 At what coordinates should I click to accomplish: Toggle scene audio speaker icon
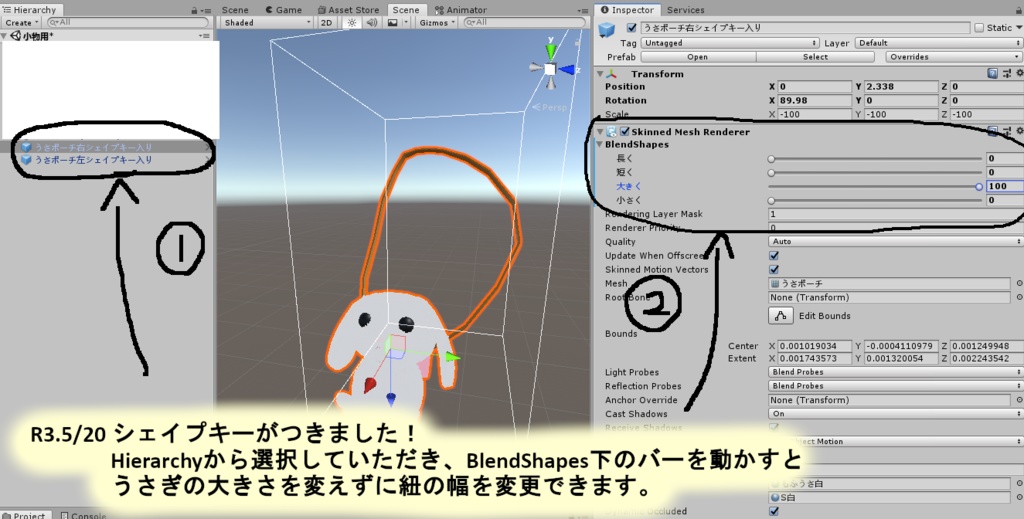coord(372,22)
